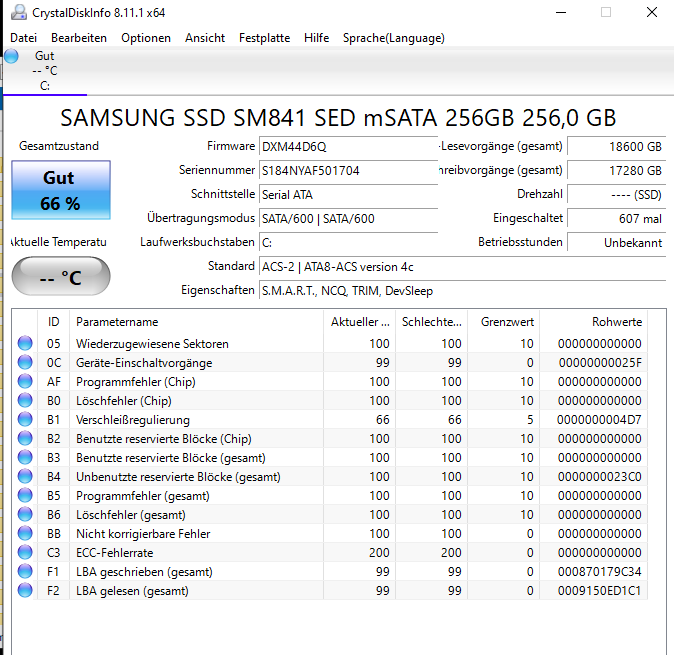Click status orb for LBA geschrieben row
Viewport: 674px width, 655px height.
(25, 571)
